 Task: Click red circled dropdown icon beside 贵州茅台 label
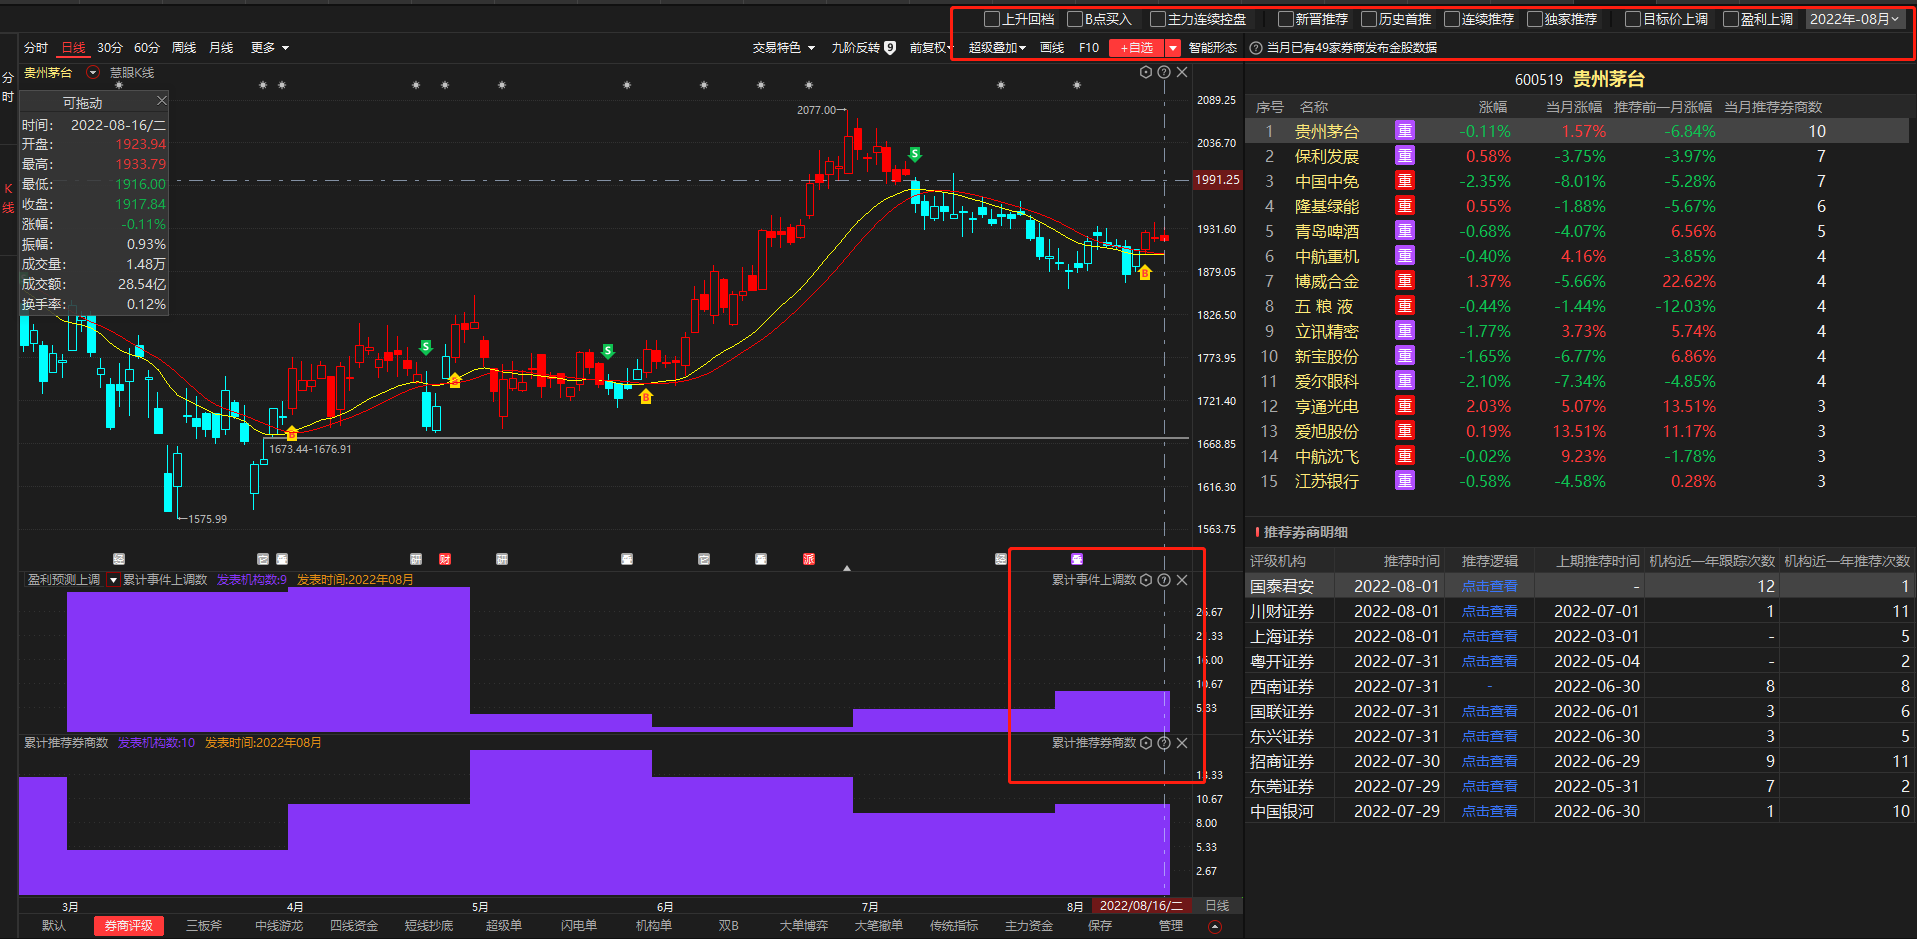tap(93, 73)
